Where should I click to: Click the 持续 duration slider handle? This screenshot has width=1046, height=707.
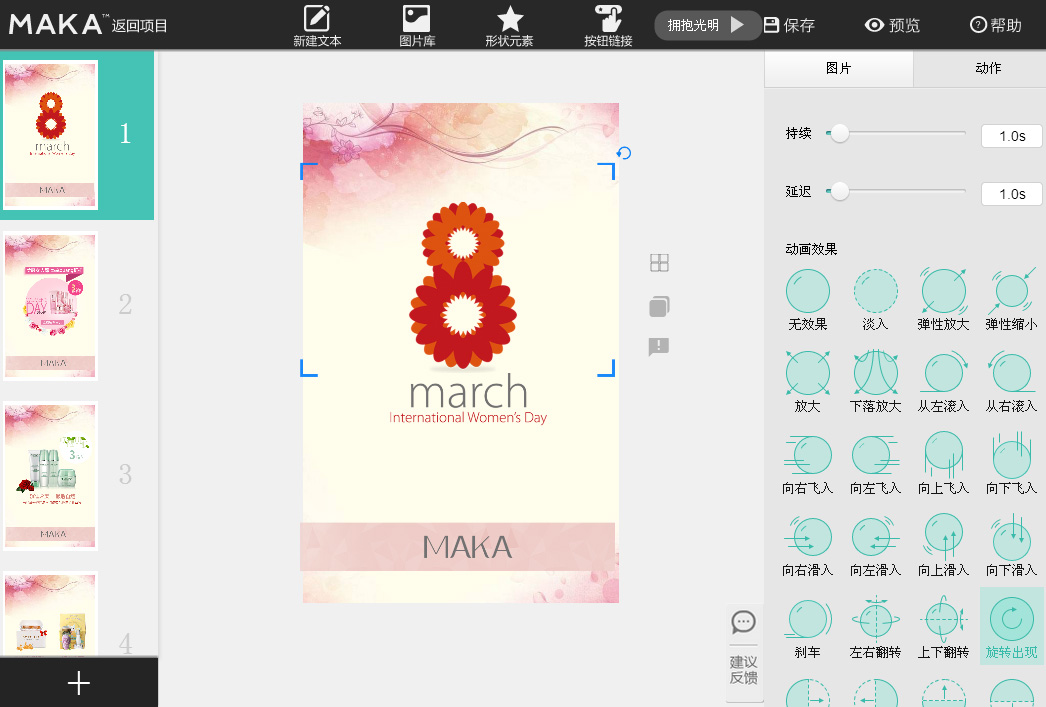[840, 133]
